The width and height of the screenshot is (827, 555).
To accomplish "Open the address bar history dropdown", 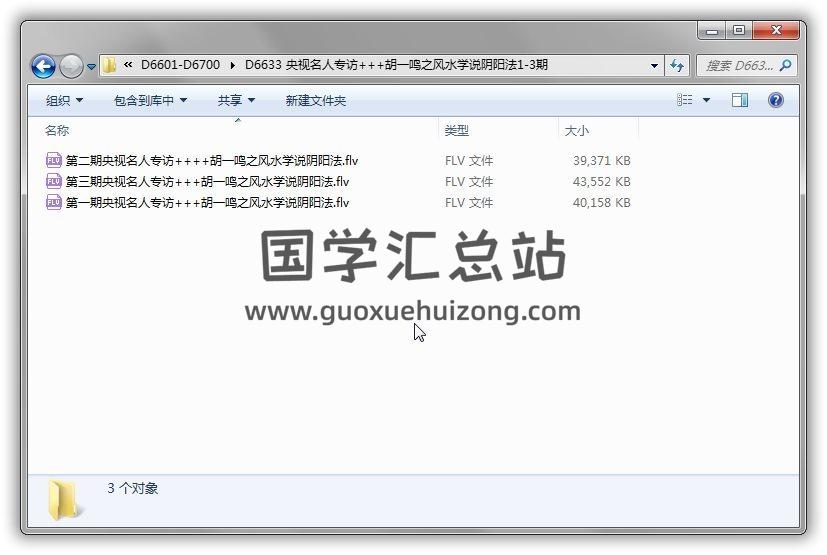I will point(654,65).
